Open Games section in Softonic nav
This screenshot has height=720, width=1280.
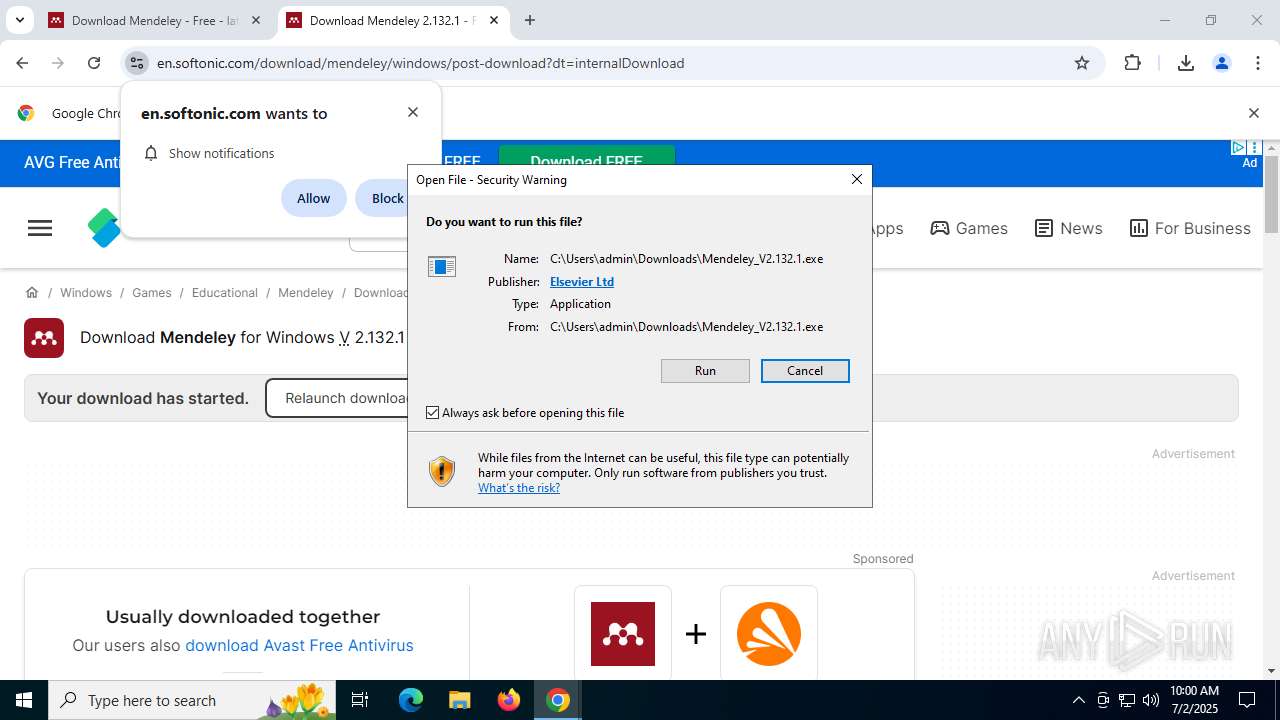click(x=969, y=228)
